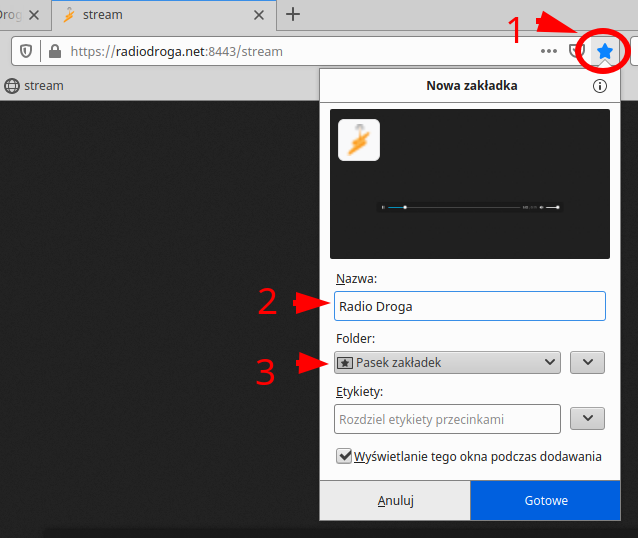The width and height of the screenshot is (638, 538).
Task: Open a new tab with plus button
Action: tap(293, 14)
